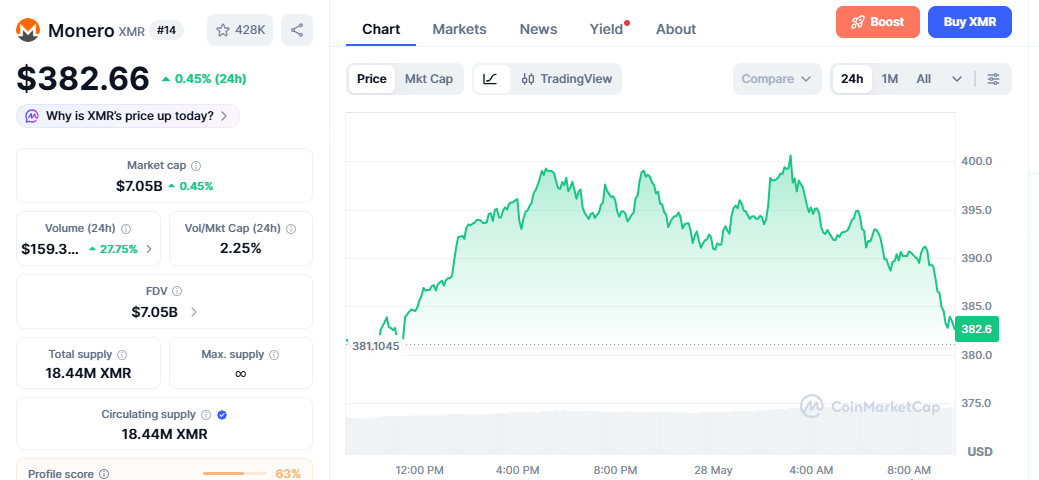
Task: Click the 382.6 current price label on chart
Action: pyautogui.click(x=977, y=330)
